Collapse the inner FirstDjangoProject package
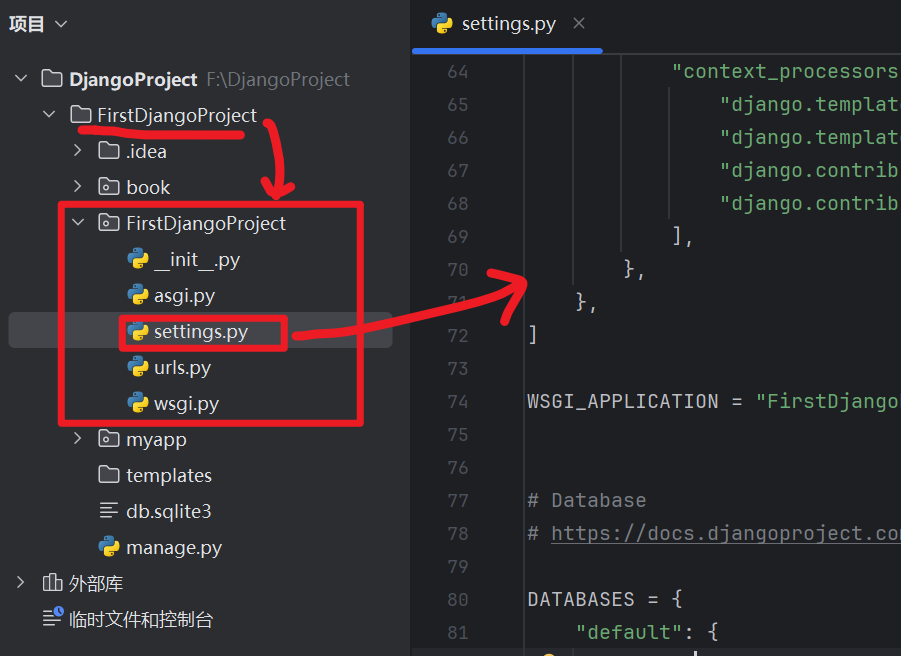901x656 pixels. (78, 222)
